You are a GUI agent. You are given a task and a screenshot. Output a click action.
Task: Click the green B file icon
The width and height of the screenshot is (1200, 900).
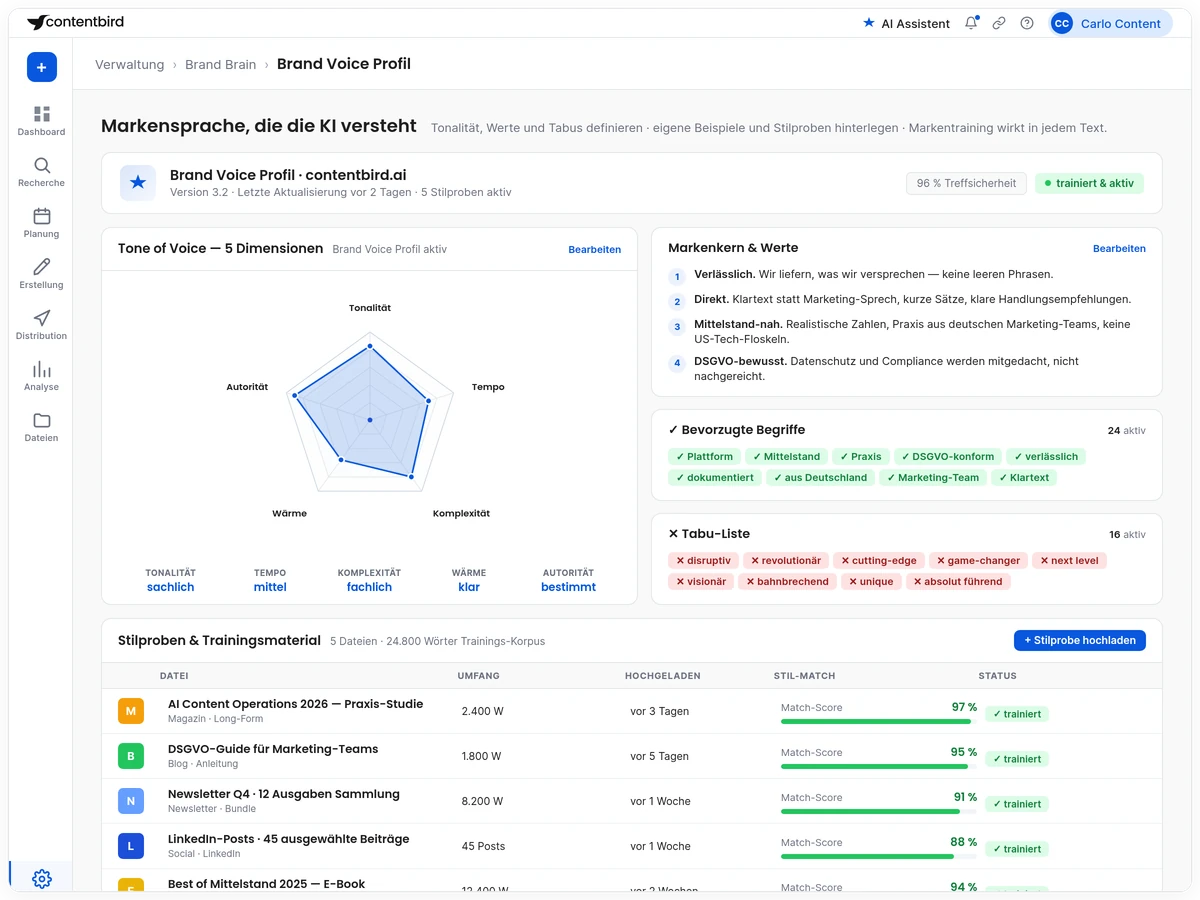pos(131,756)
